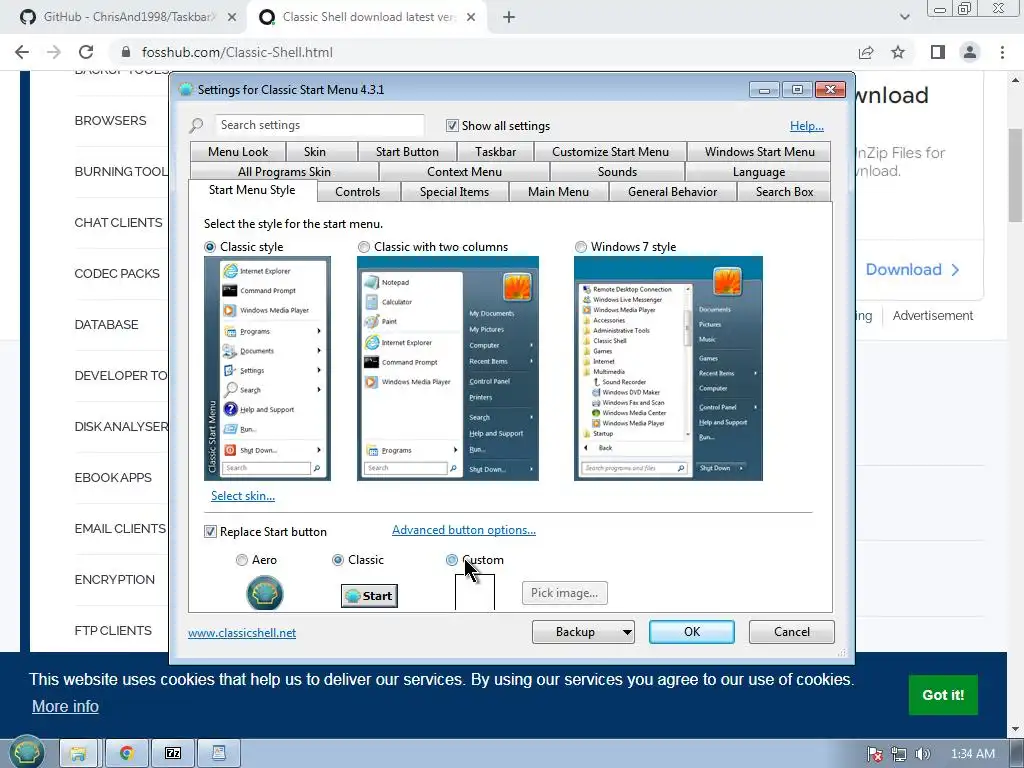Reload the fosshub page
This screenshot has height=768, width=1024.
click(86, 52)
